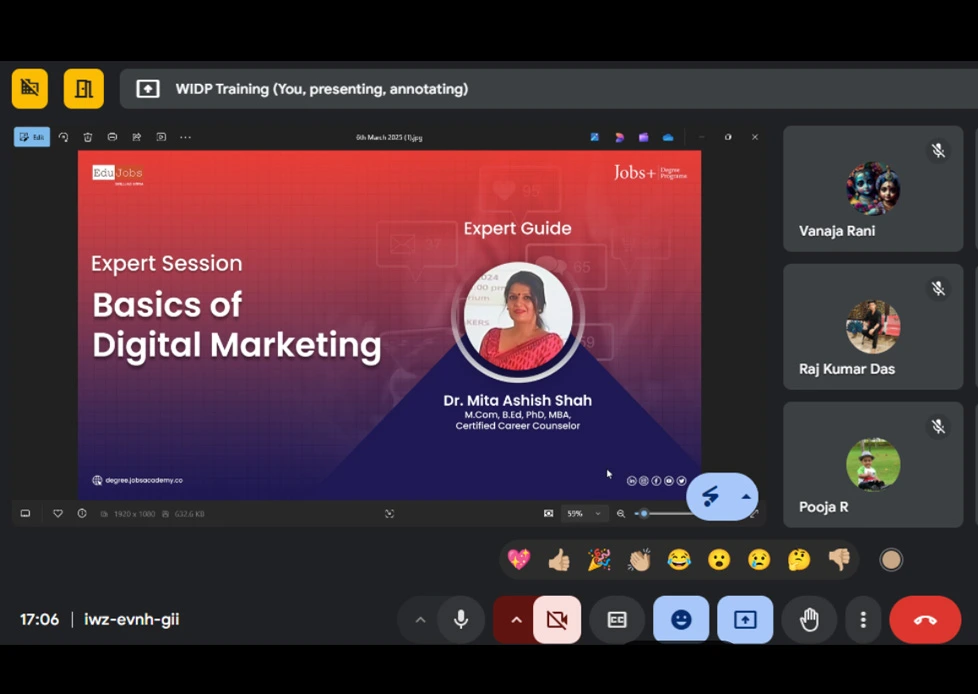Start slideshow from the Photos toolbar
The height and width of the screenshot is (694, 978).
click(161, 137)
